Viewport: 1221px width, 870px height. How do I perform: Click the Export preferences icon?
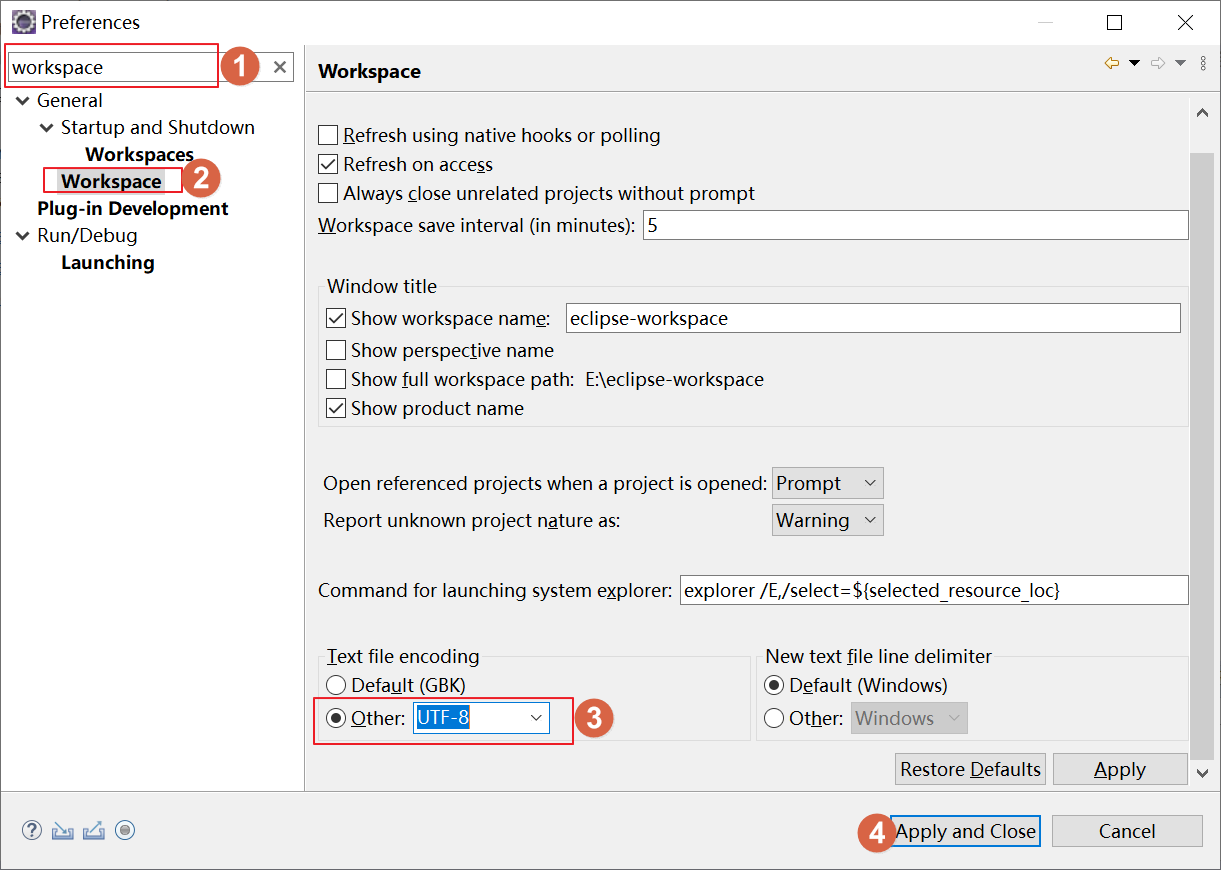(x=94, y=830)
